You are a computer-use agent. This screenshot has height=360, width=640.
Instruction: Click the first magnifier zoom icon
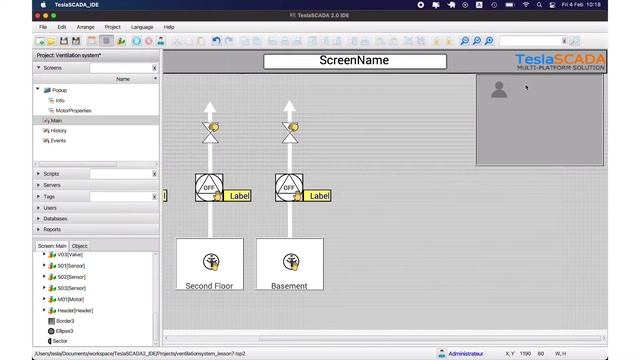click(464, 41)
